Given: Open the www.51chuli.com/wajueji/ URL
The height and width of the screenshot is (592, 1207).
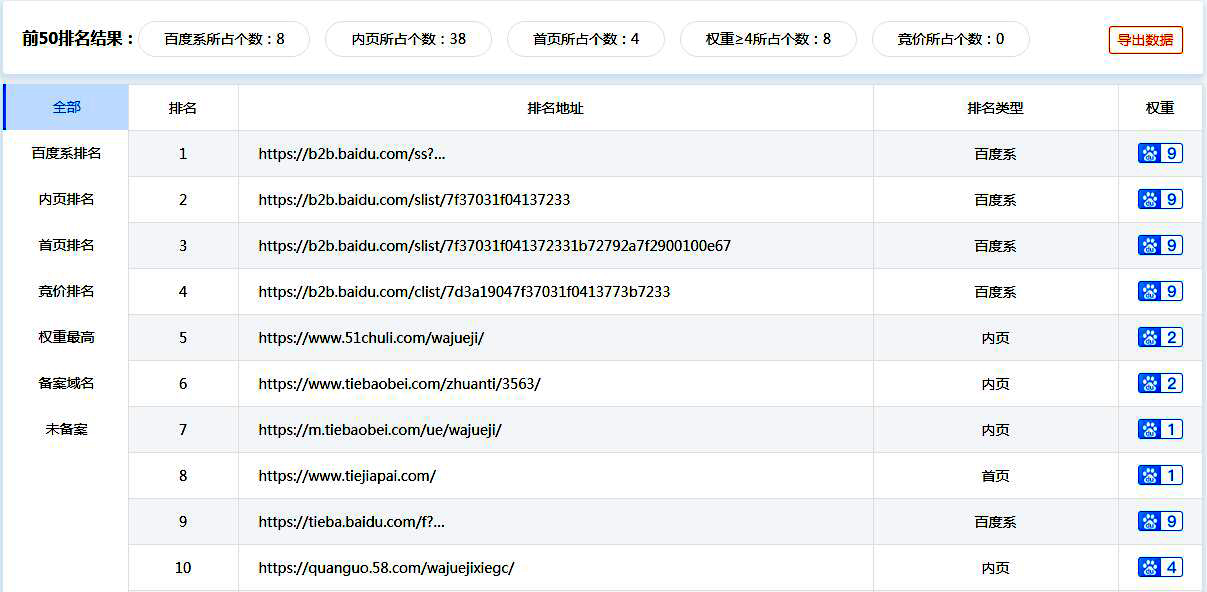Looking at the screenshot, I should pos(371,338).
